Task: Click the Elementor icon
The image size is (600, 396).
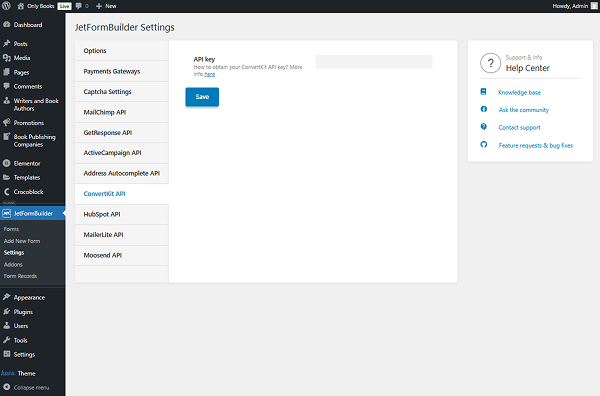Action: pyautogui.click(x=7, y=163)
